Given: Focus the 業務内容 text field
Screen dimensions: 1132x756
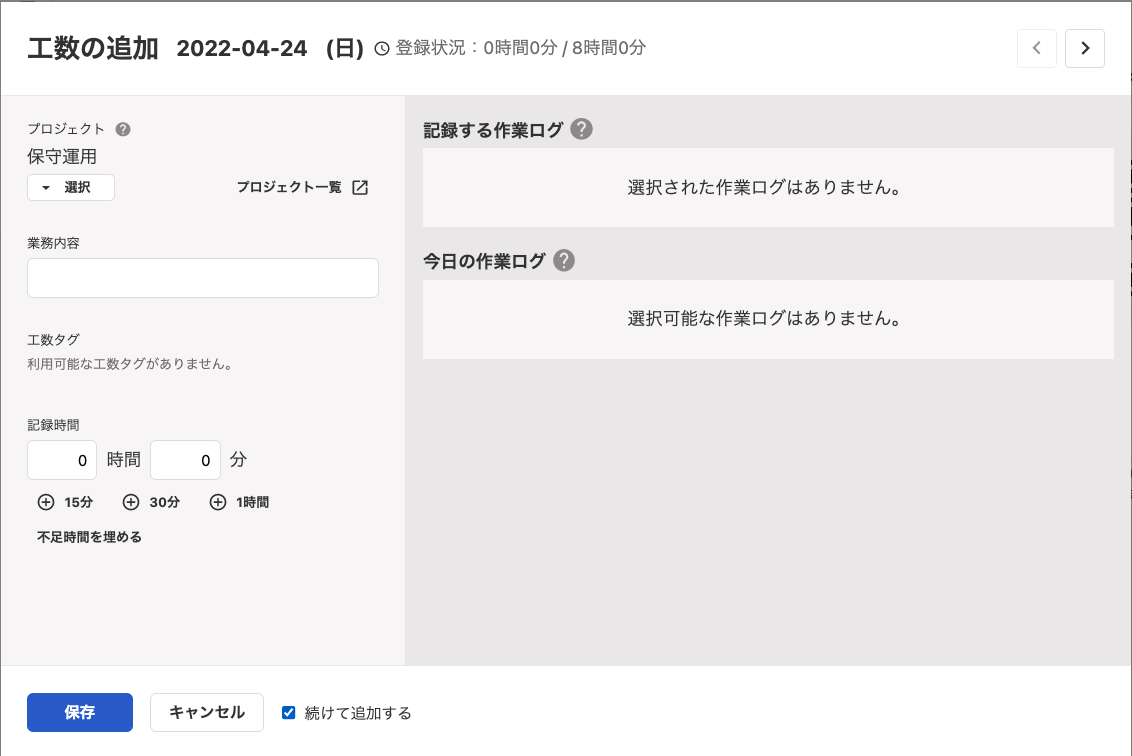Looking at the screenshot, I should coord(203,278).
